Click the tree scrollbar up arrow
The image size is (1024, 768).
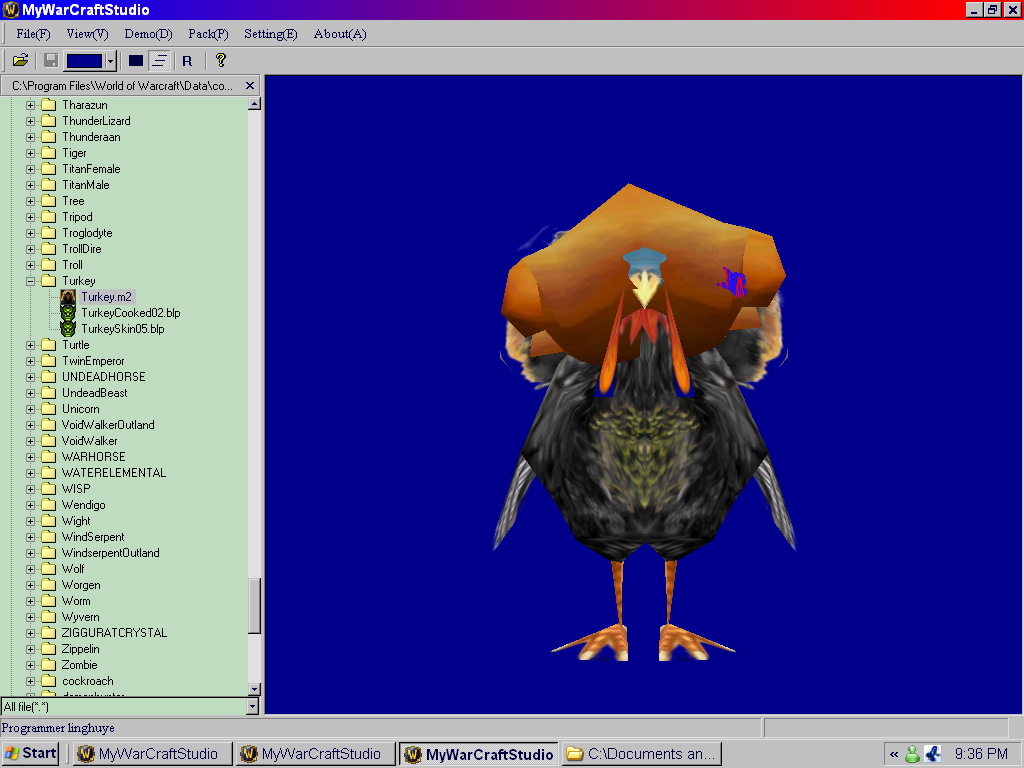coord(255,103)
